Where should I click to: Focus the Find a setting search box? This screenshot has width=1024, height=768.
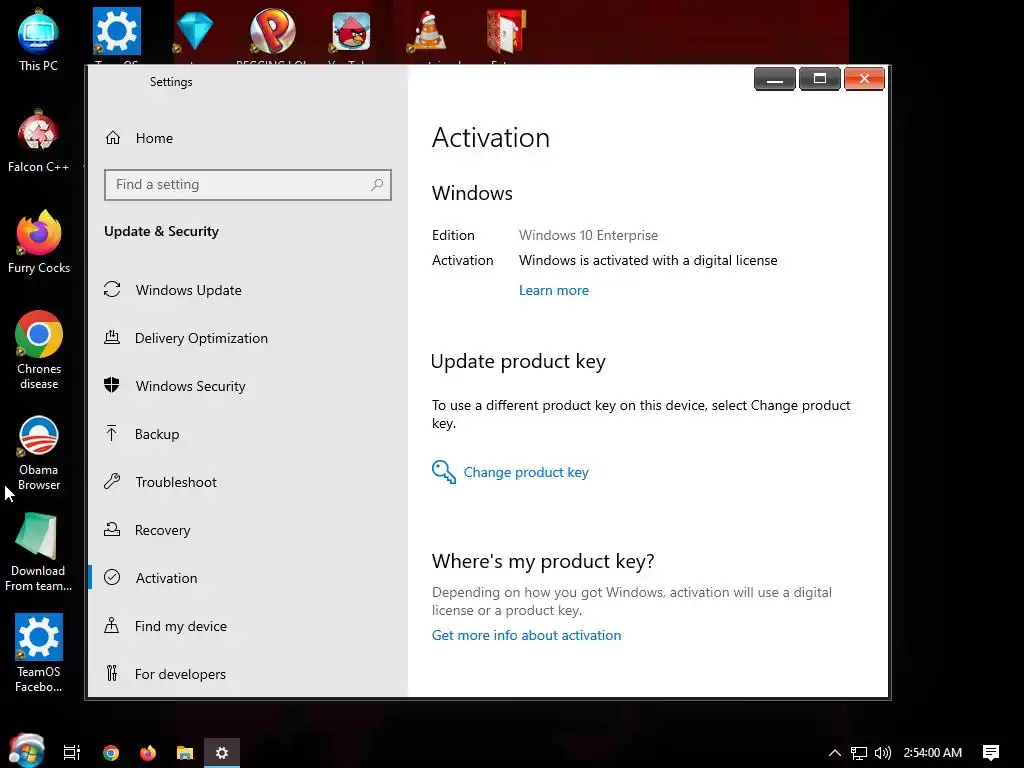(248, 185)
